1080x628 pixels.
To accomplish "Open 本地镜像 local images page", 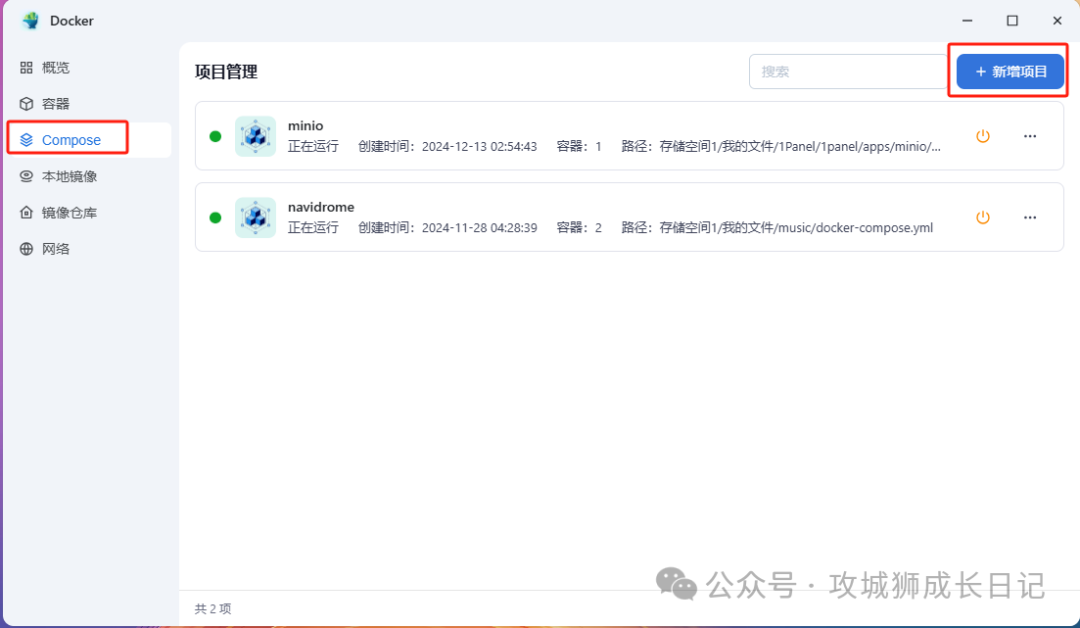I will [x=69, y=176].
